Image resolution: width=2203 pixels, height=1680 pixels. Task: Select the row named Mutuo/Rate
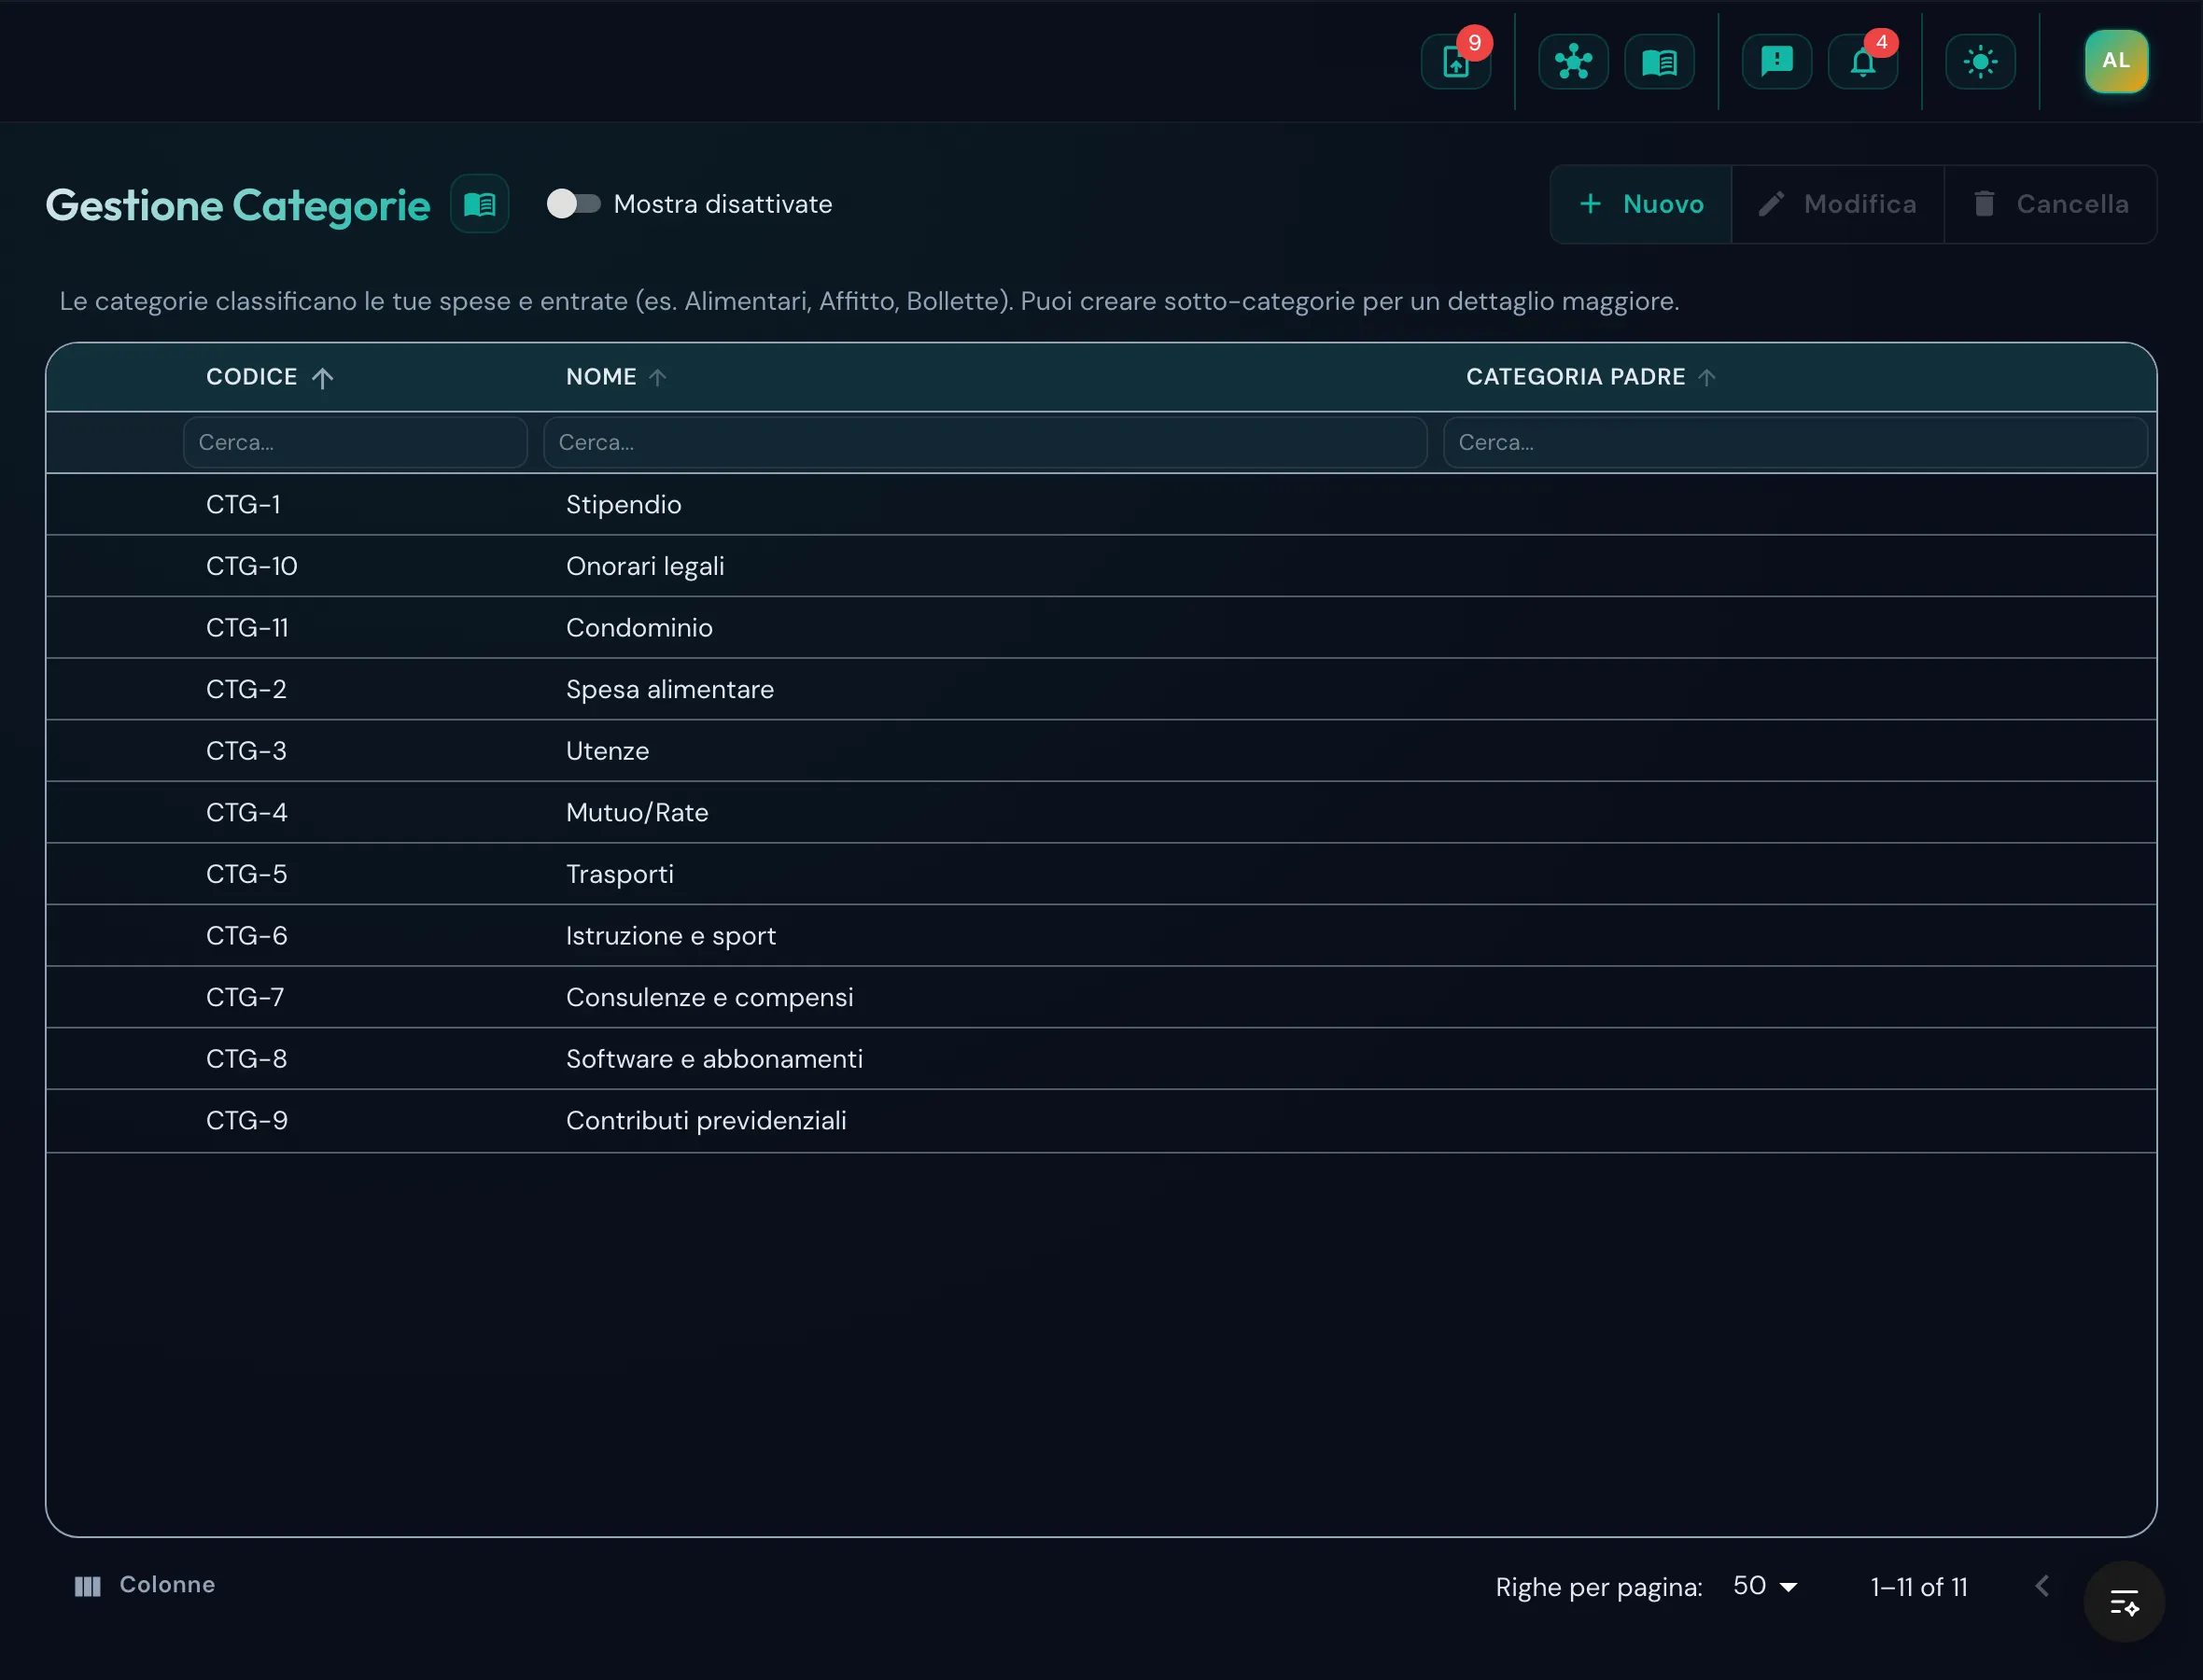(x=1101, y=813)
